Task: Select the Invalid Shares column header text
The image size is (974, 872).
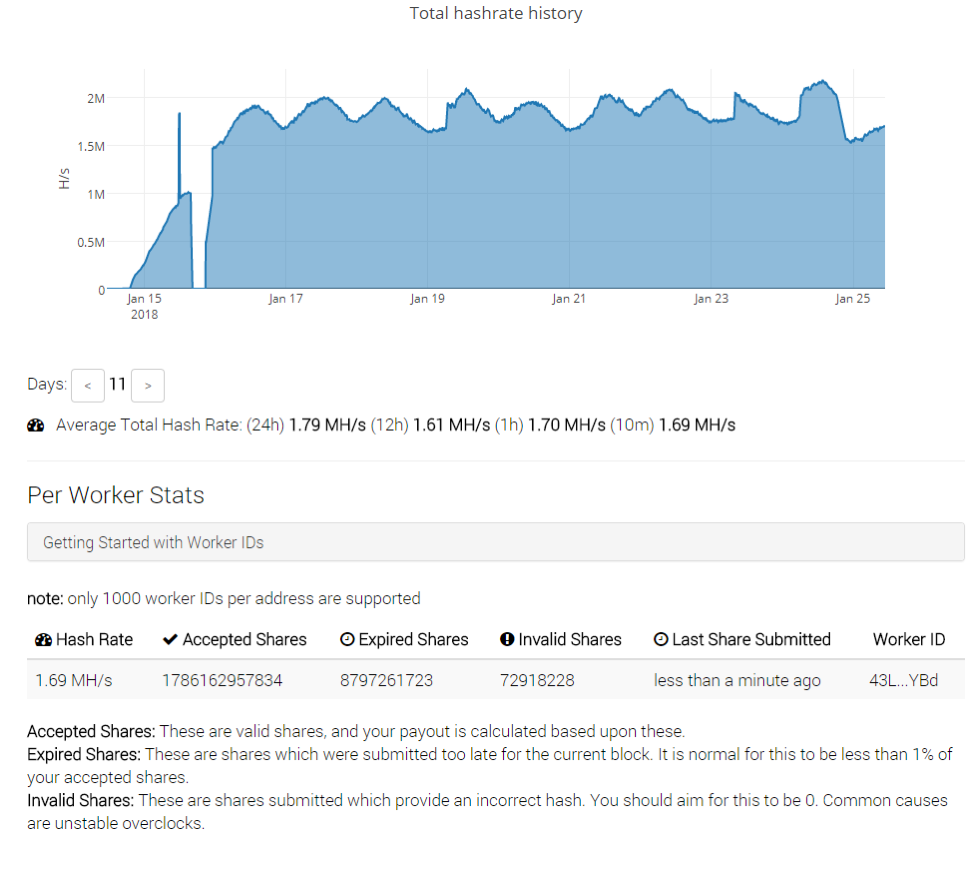Action: [570, 640]
